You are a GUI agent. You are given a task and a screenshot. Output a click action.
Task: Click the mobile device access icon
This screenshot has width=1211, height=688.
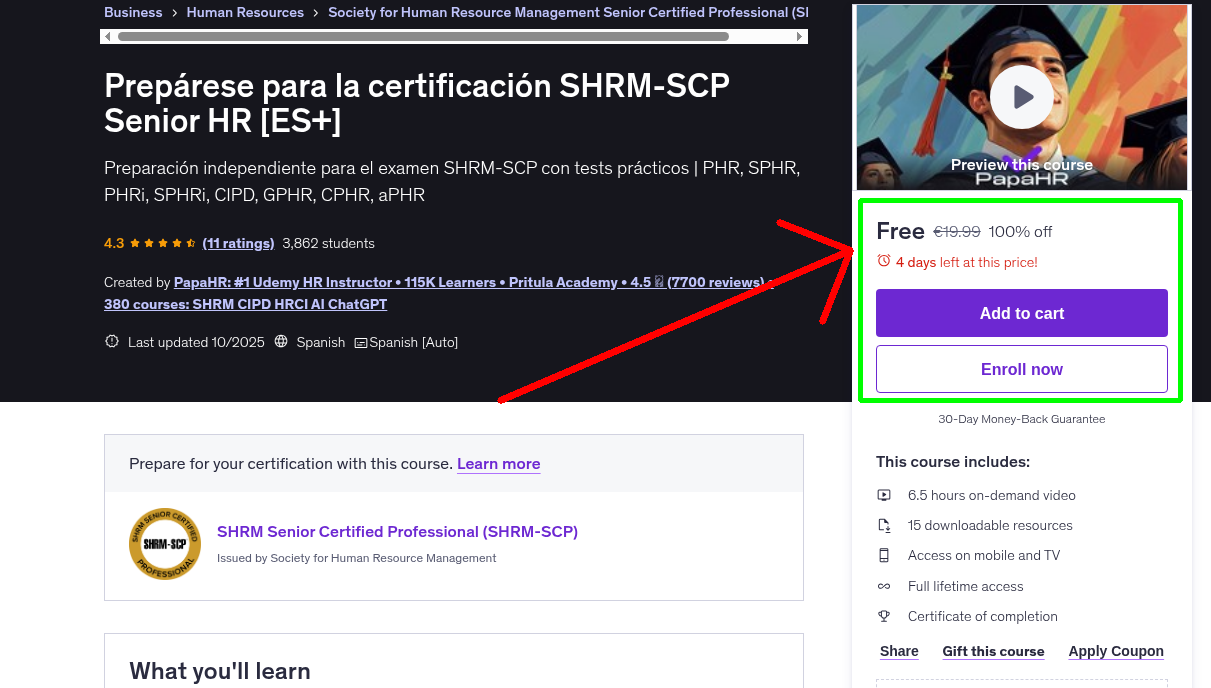click(x=884, y=555)
